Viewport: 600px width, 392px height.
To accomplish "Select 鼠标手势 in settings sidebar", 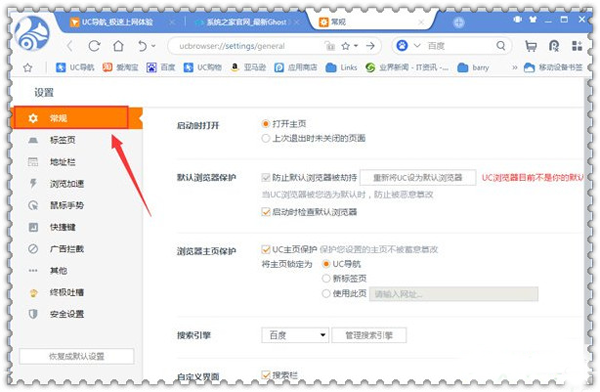I will 77,205.
